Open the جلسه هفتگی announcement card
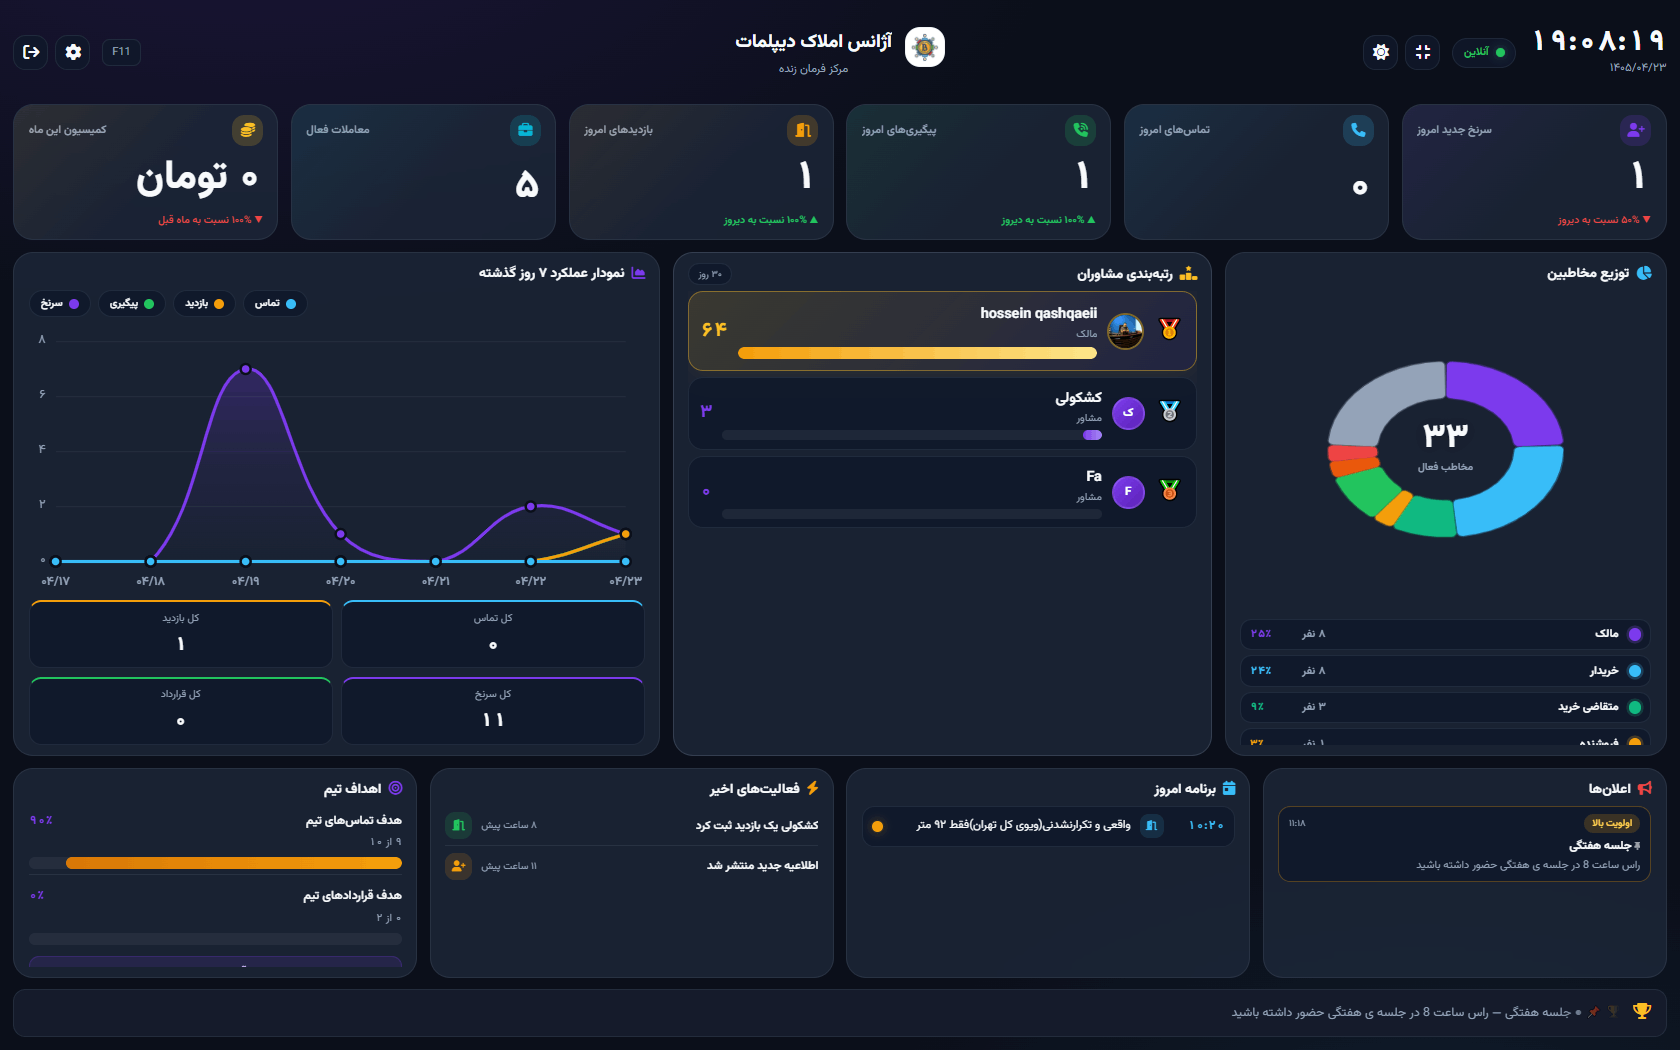The image size is (1680, 1050). point(1464,845)
